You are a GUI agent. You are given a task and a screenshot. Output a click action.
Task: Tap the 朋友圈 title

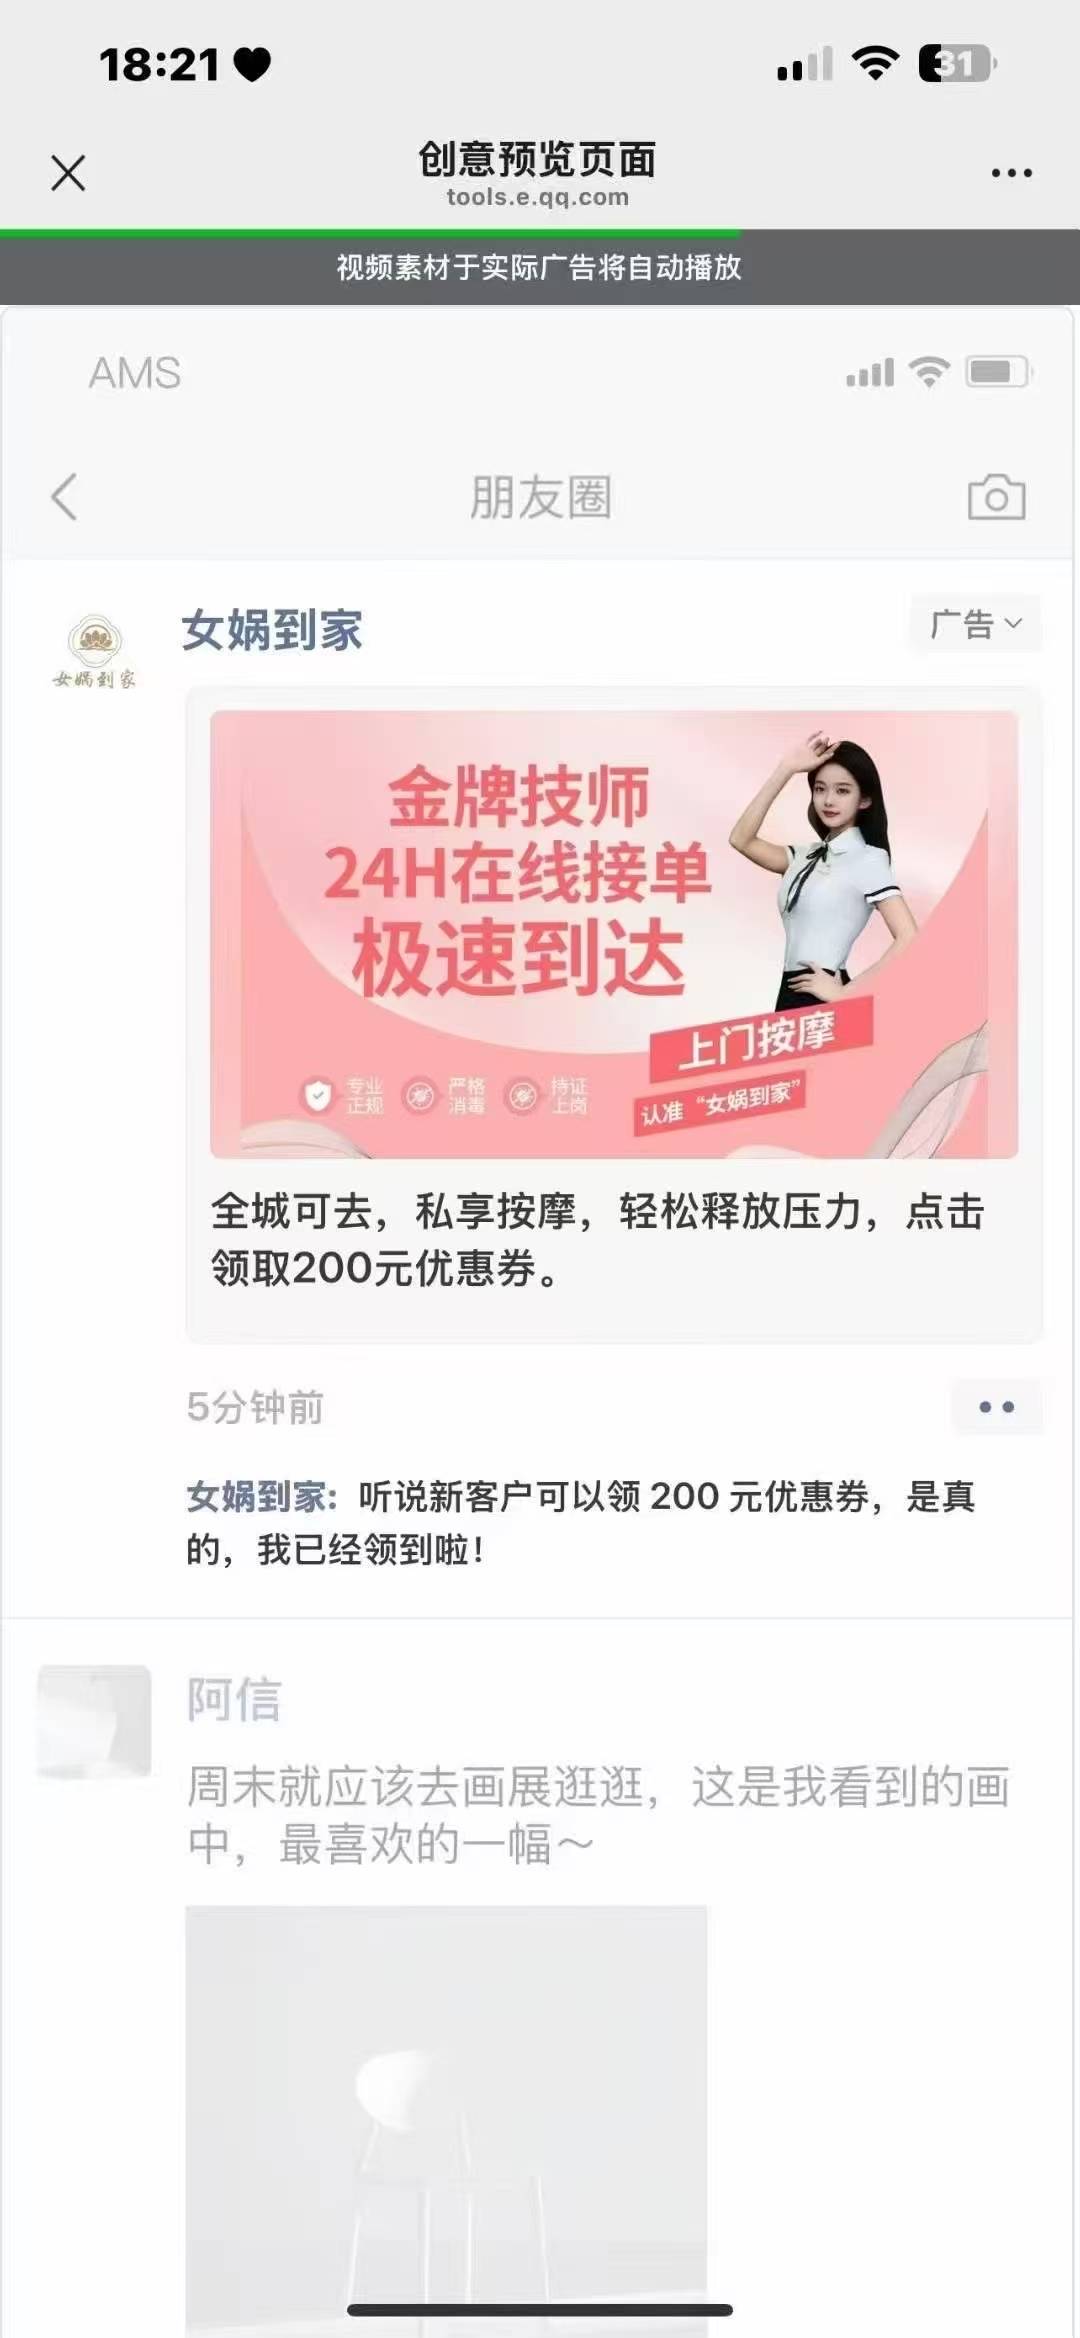[540, 497]
